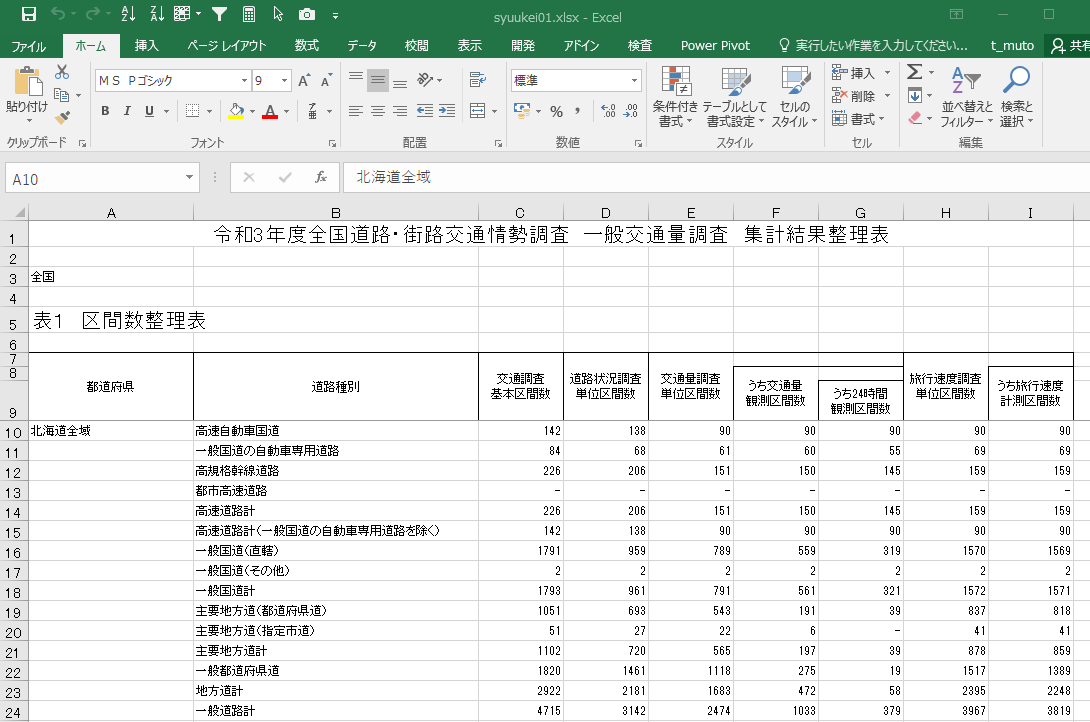Toggle underline formatting
1090x722 pixels.
149,111
